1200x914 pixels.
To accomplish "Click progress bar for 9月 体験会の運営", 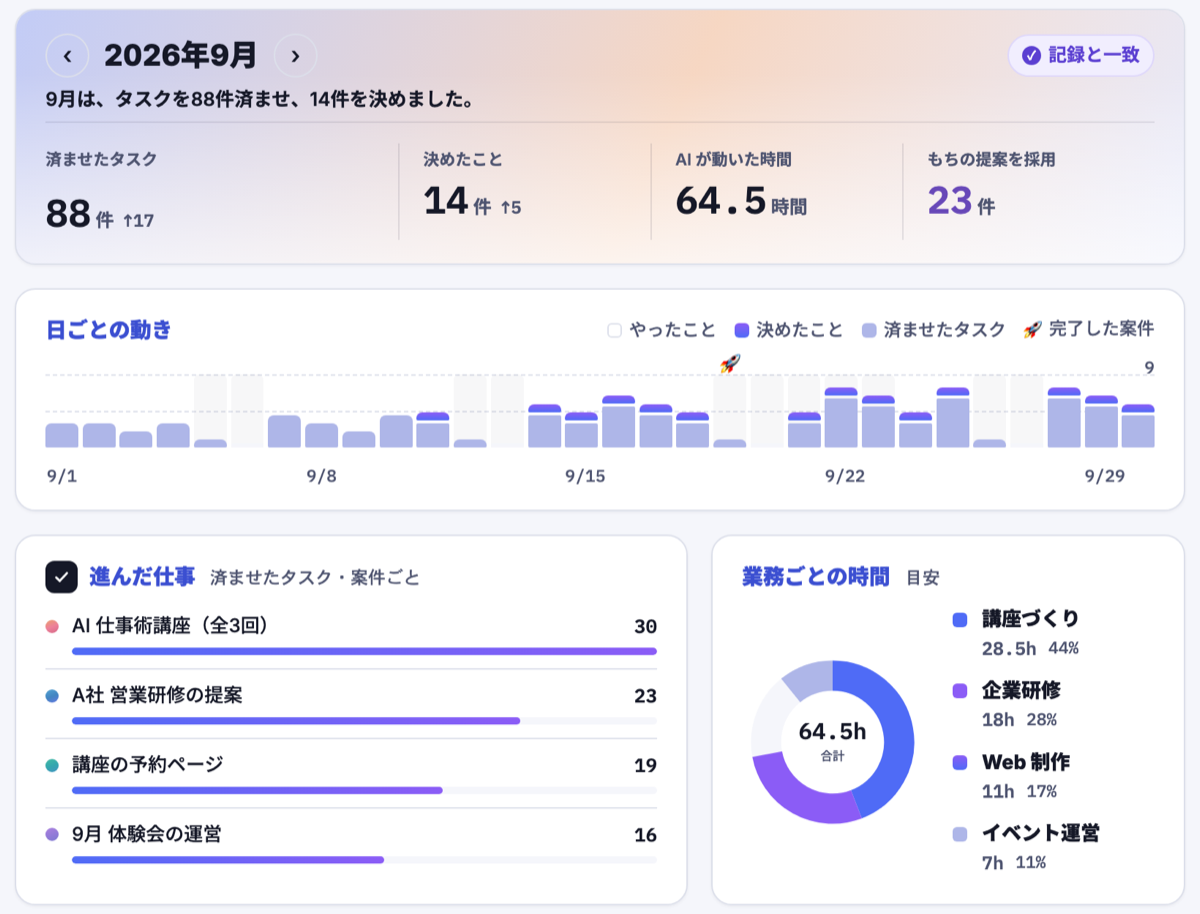I will 364,859.
